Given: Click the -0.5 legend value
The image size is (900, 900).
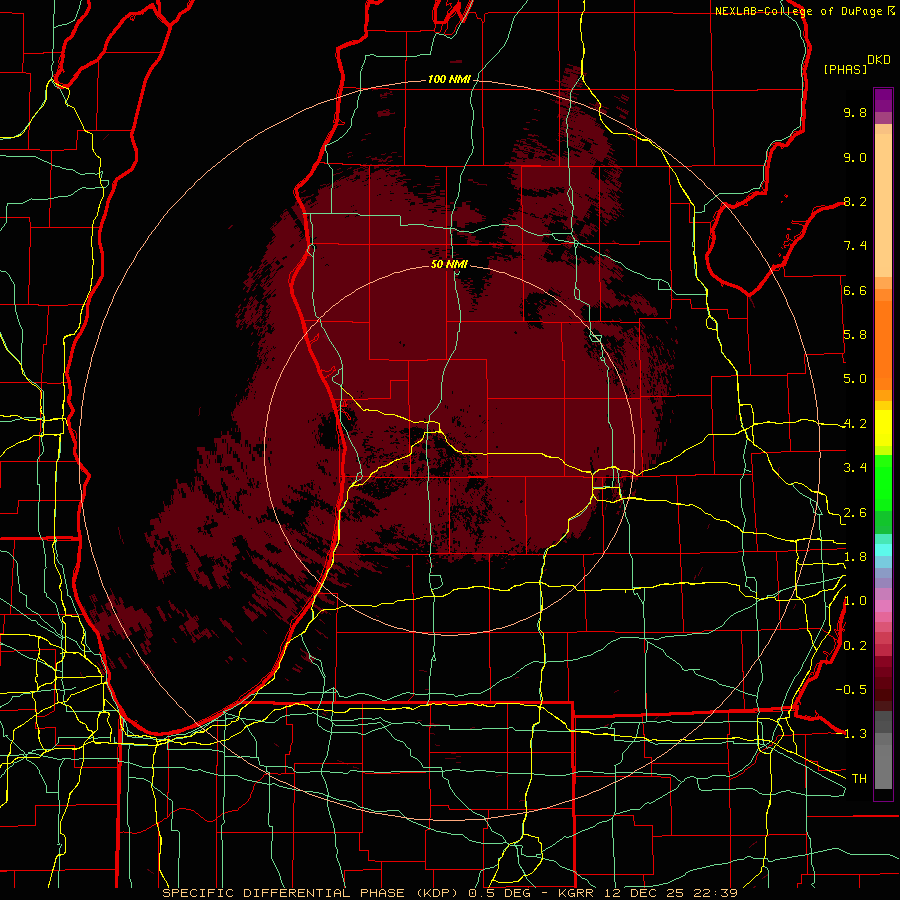Looking at the screenshot, I should 851,690.
